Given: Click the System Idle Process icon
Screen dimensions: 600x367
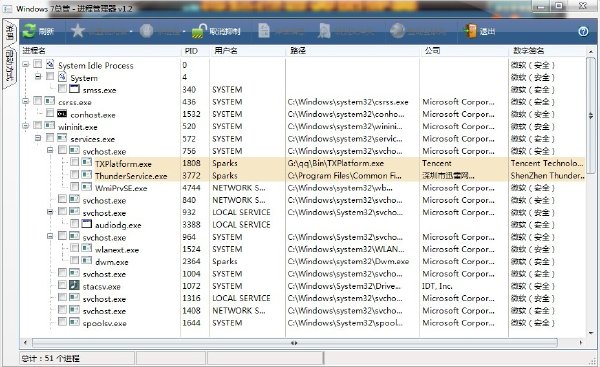Looking at the screenshot, I should tap(50, 65).
